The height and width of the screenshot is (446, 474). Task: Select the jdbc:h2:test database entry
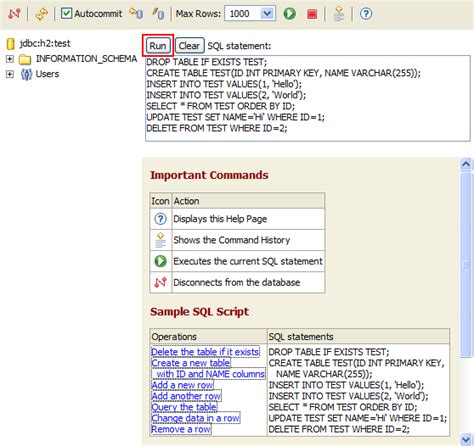click(45, 43)
